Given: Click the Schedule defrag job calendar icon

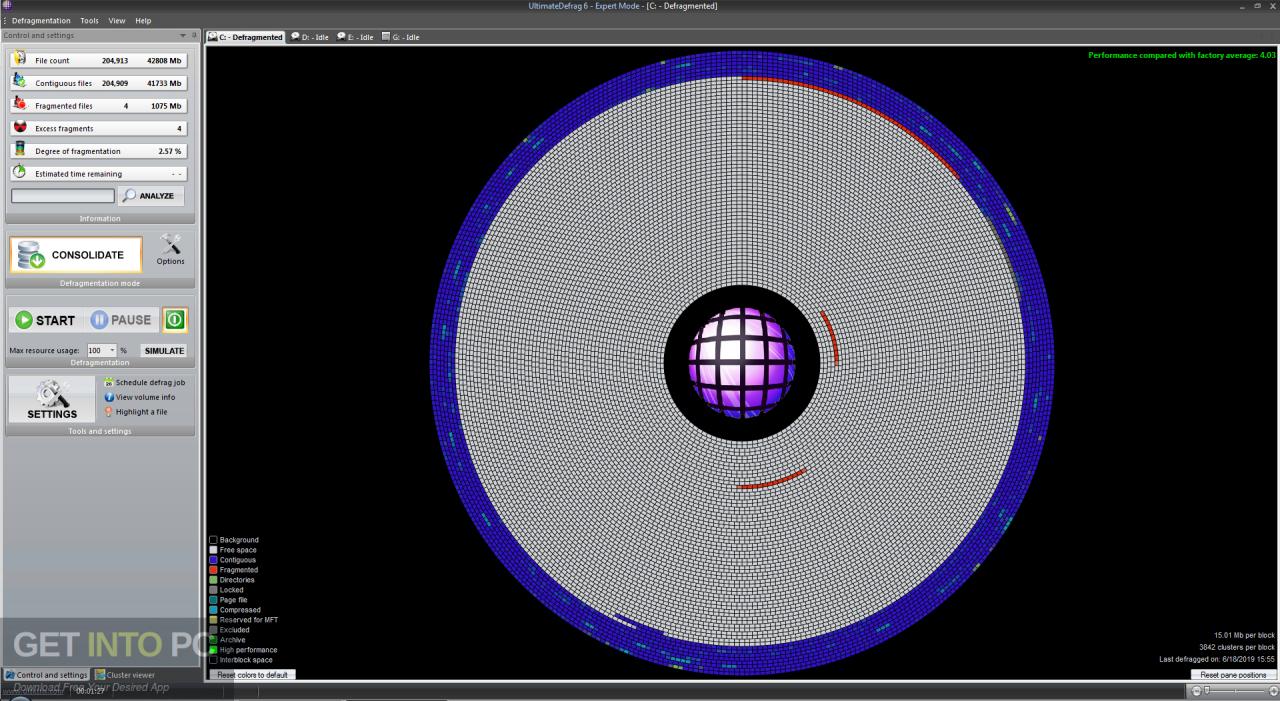Looking at the screenshot, I should pos(109,382).
